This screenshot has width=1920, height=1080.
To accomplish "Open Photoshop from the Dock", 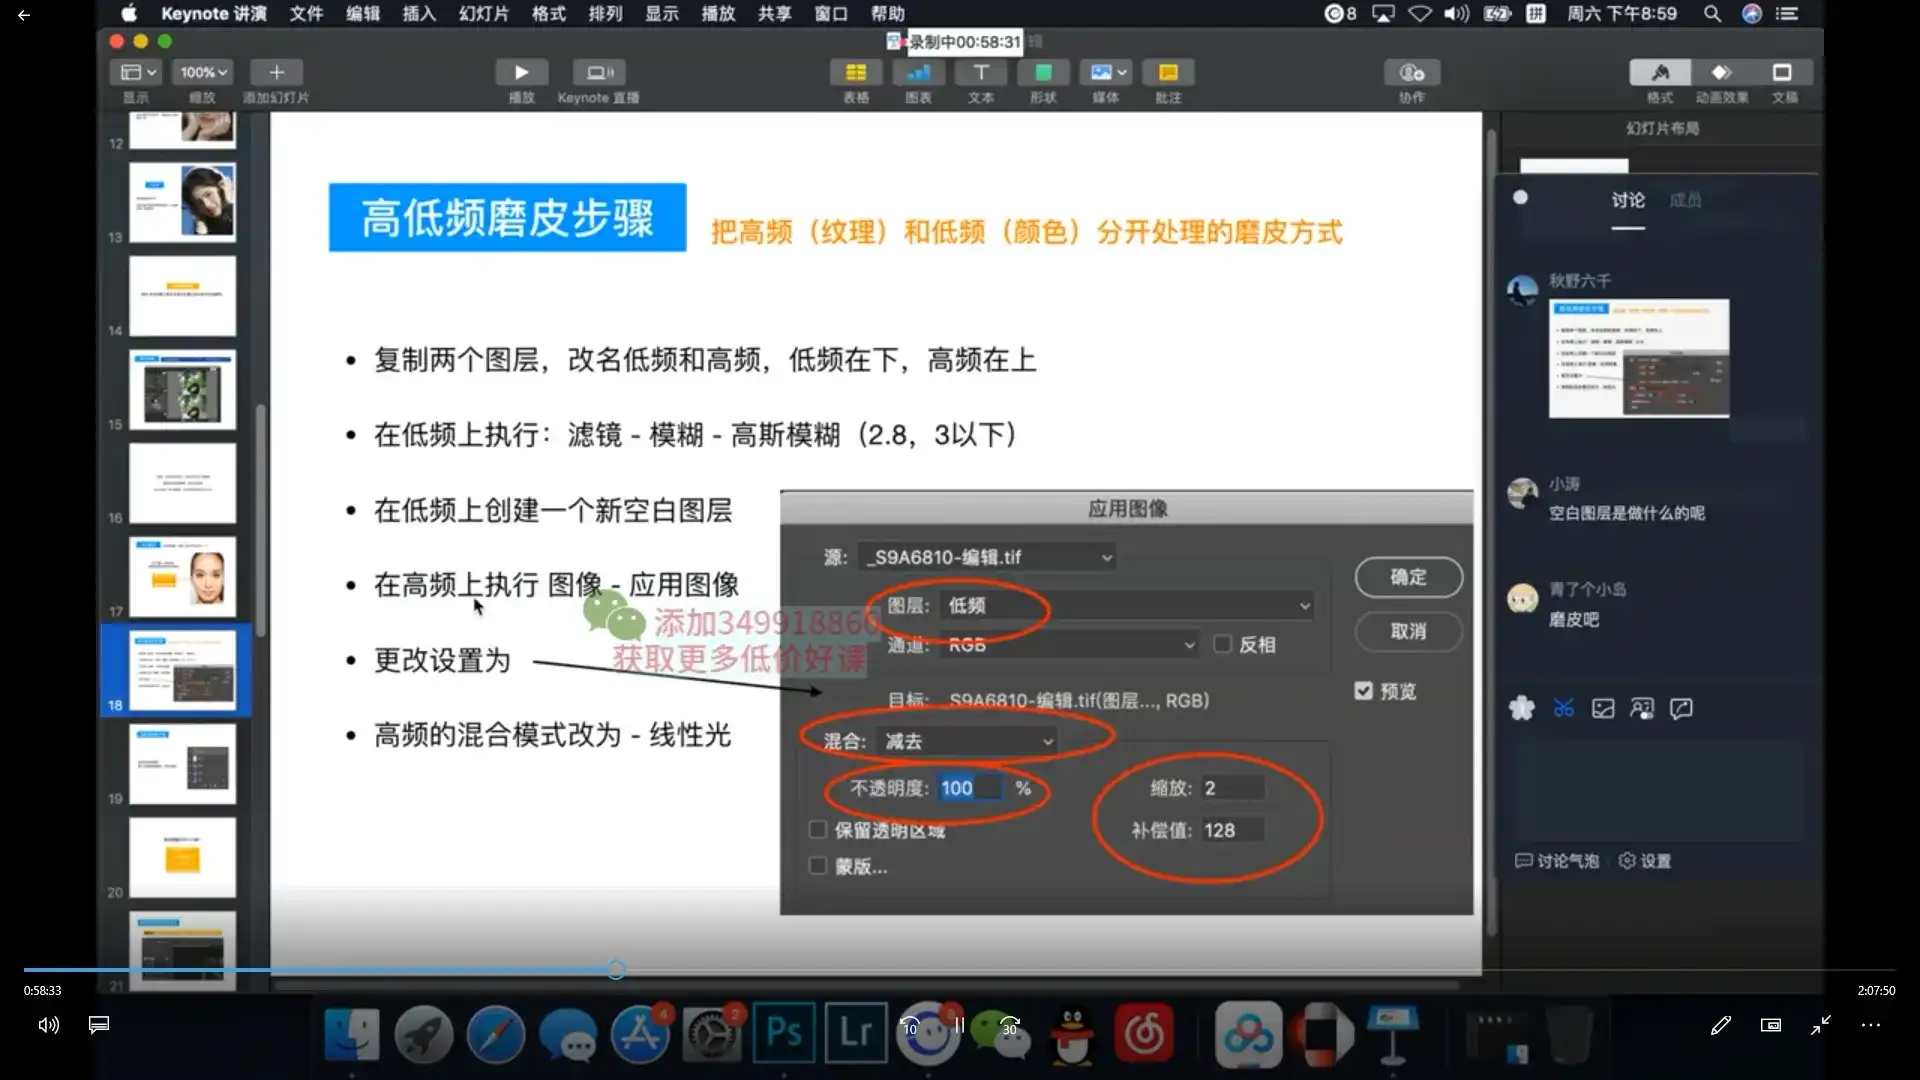I will pyautogui.click(x=785, y=1032).
